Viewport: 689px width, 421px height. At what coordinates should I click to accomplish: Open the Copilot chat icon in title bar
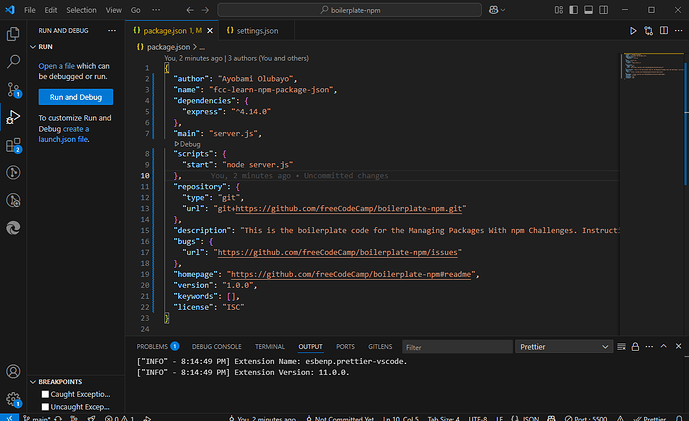coord(493,10)
